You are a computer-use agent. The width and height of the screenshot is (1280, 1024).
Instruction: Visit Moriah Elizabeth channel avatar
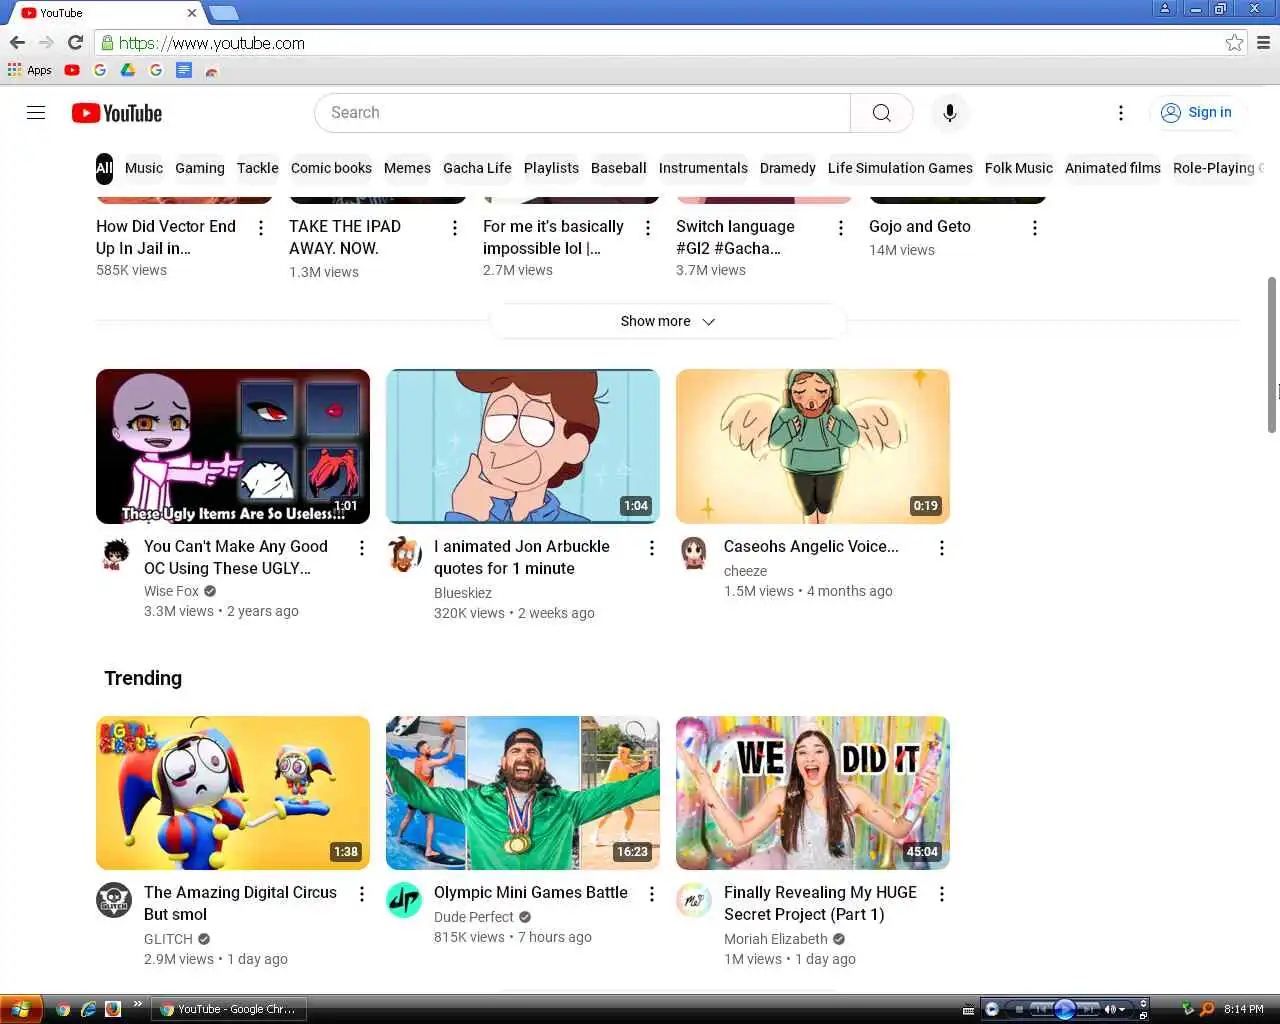click(x=694, y=900)
